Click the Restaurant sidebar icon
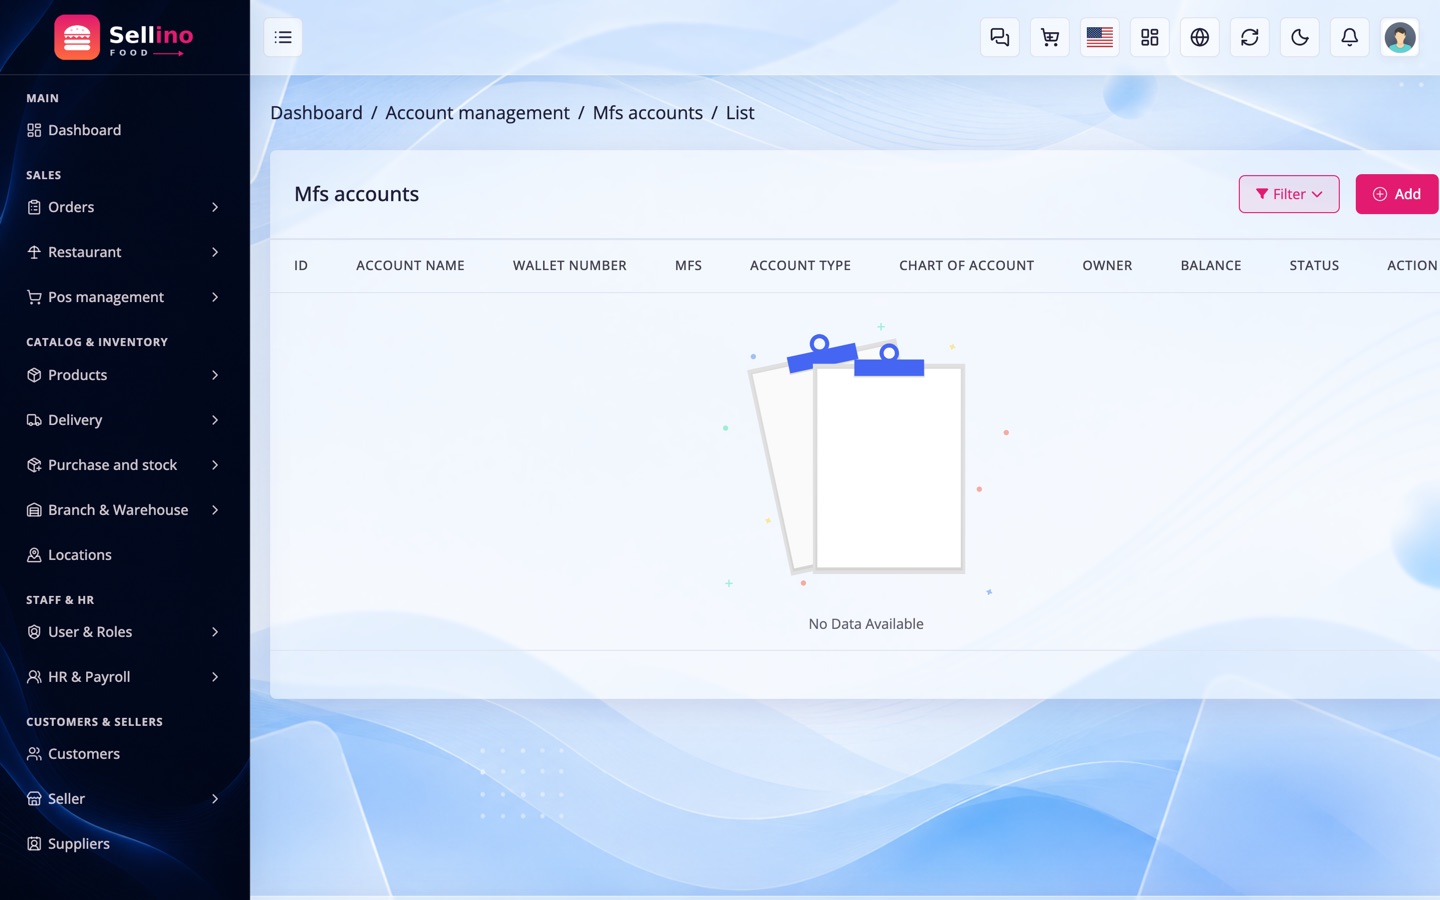This screenshot has height=900, width=1440. [x=34, y=252]
